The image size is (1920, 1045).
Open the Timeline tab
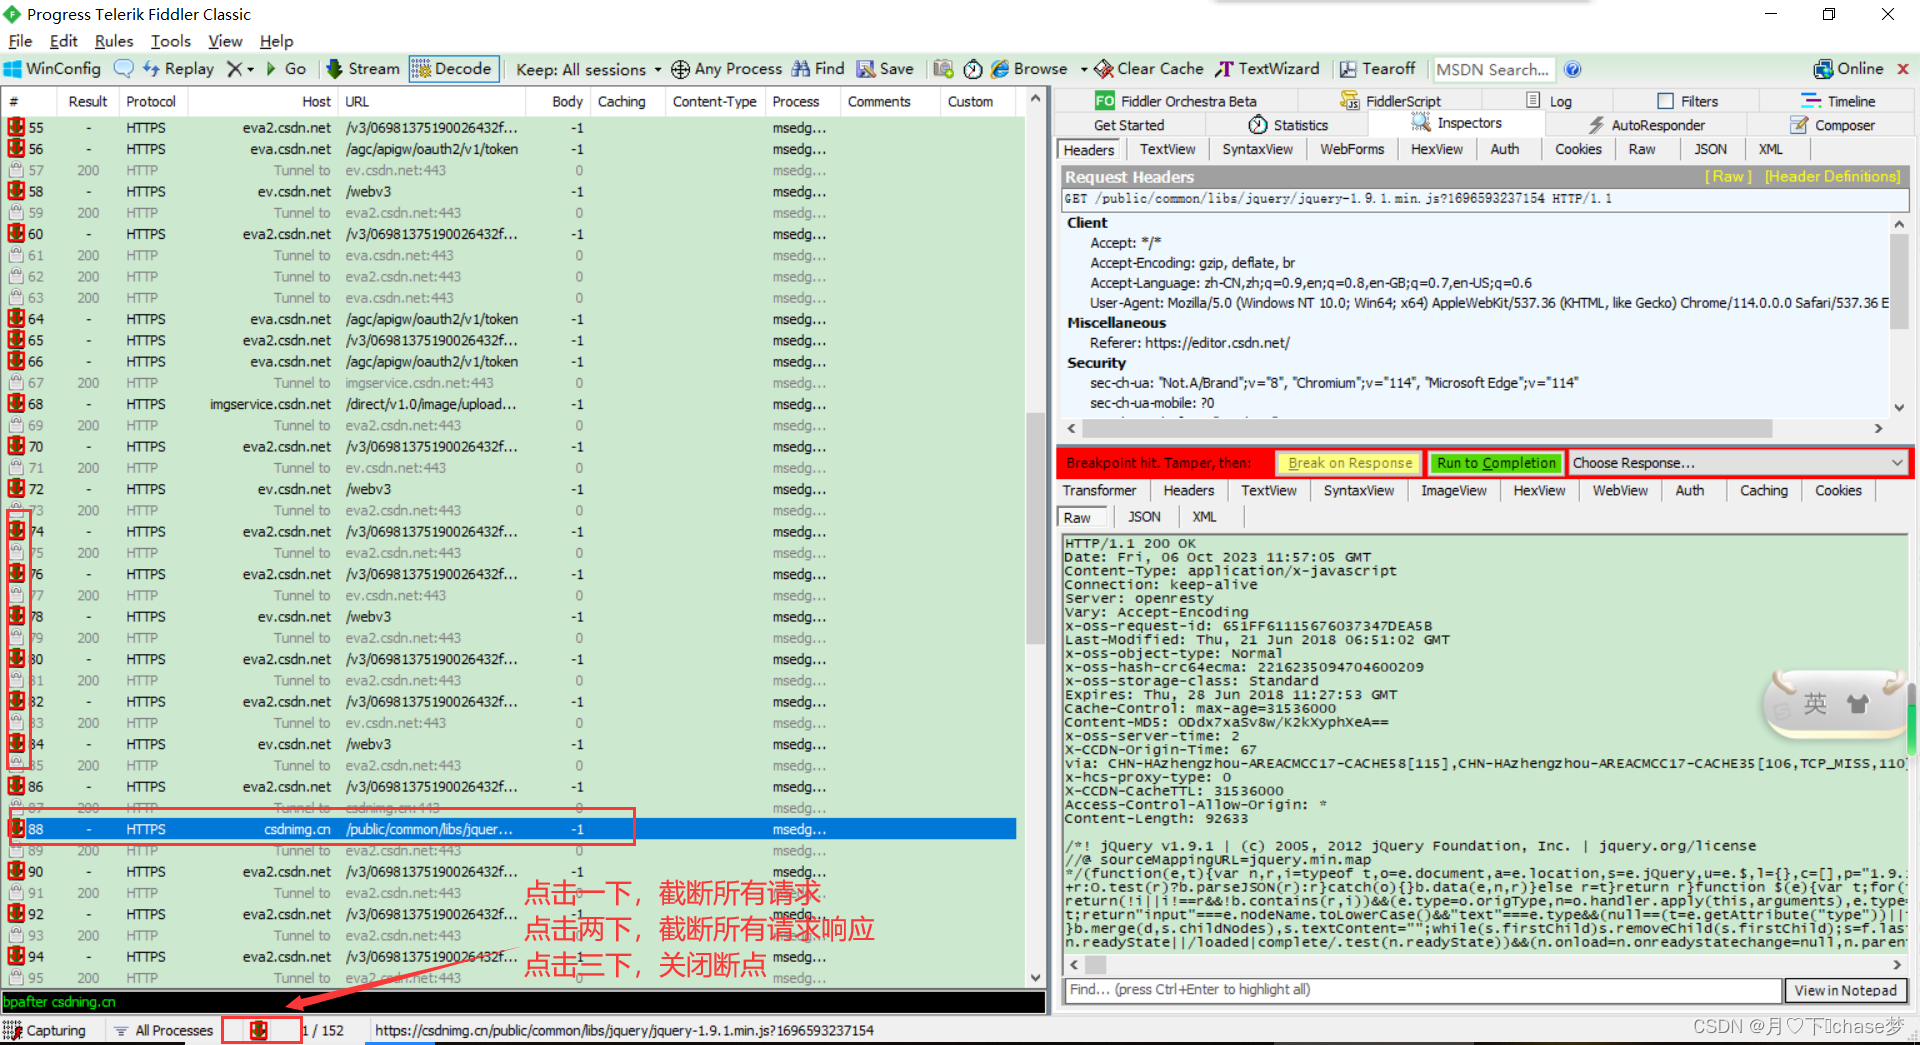point(1838,101)
